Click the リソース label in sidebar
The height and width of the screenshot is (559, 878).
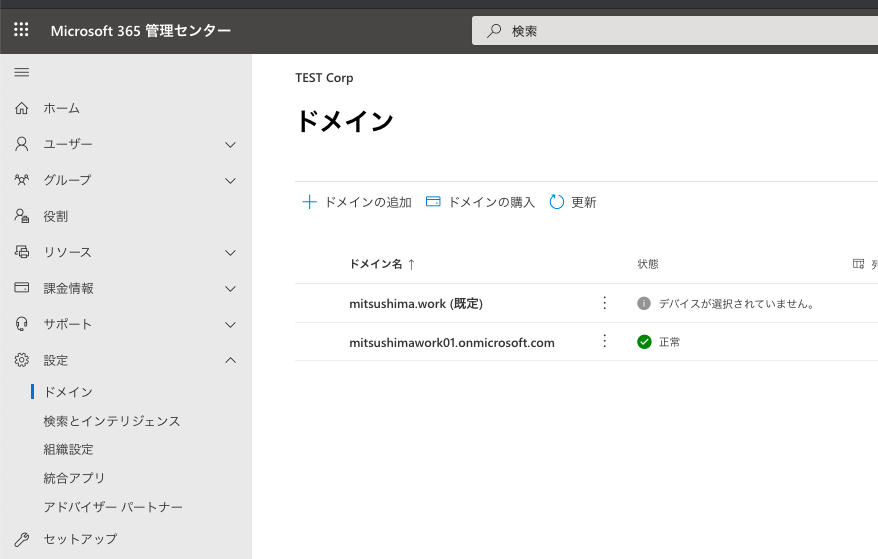[67, 253]
